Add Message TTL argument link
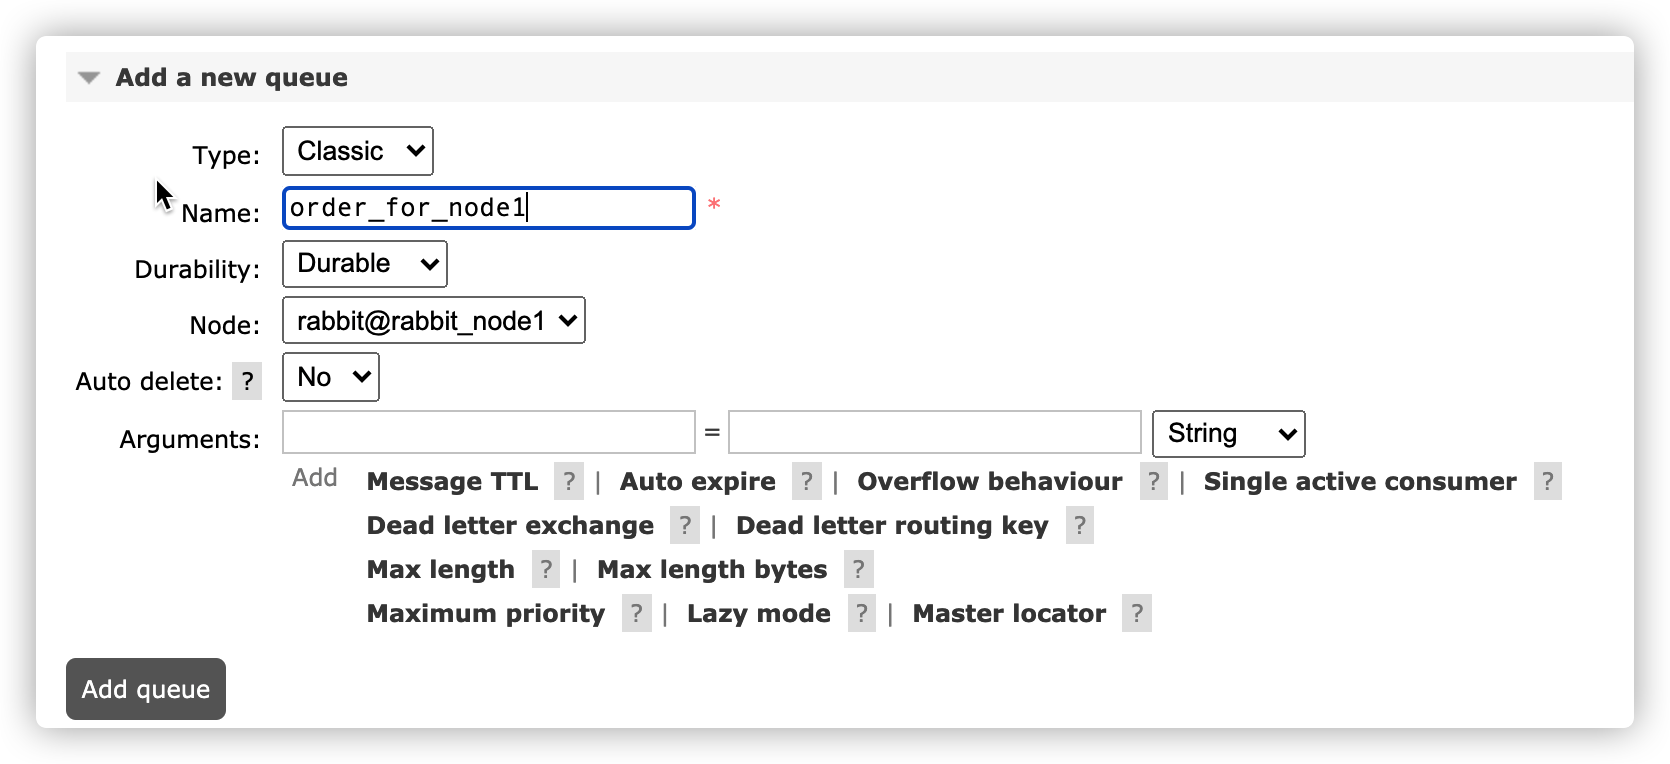Image resolution: width=1670 pixels, height=764 pixels. 452,481
